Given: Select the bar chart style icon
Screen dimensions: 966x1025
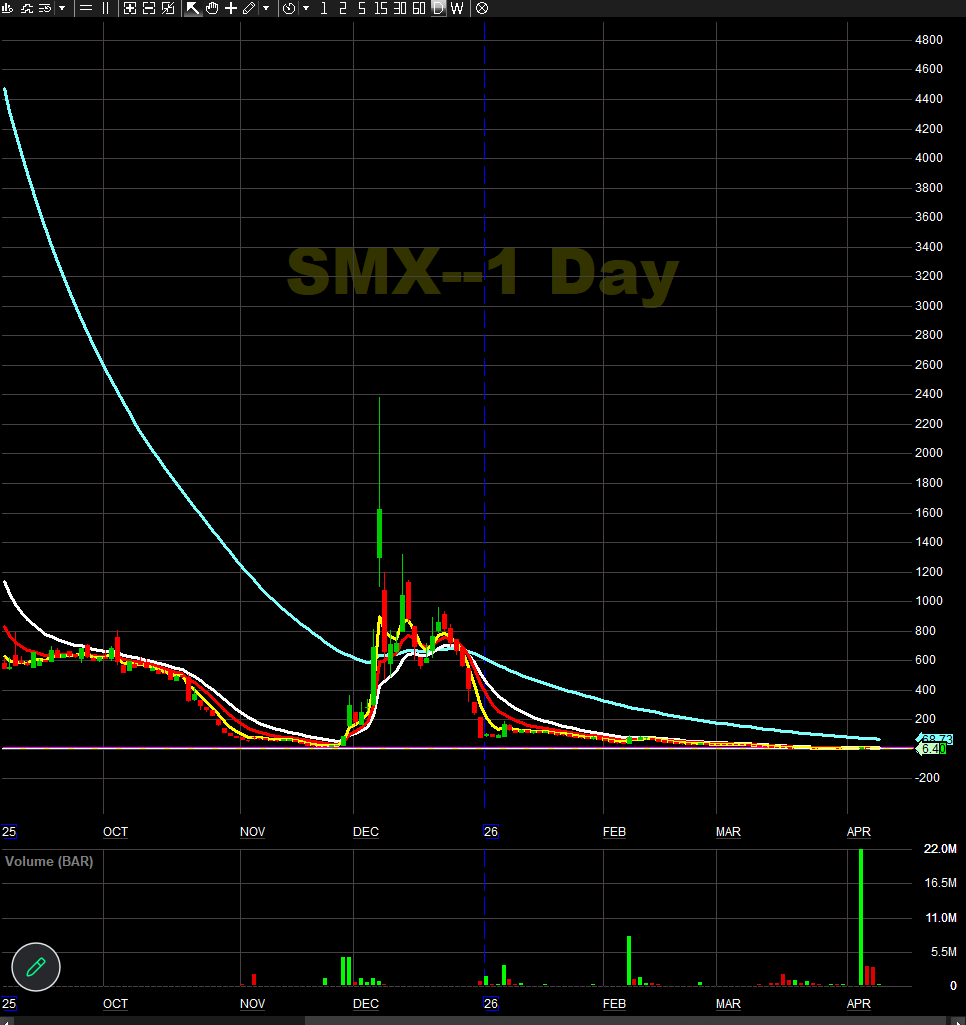Looking at the screenshot, I should 8,8.
